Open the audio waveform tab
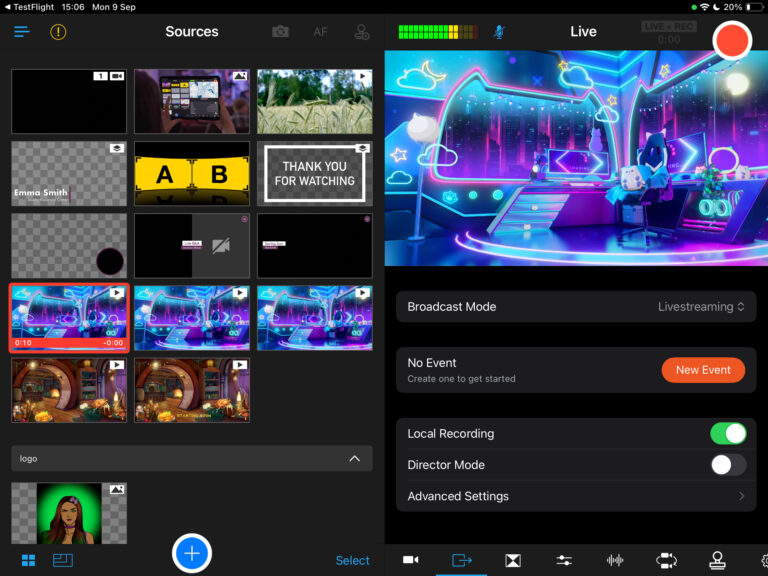Viewport: 768px width, 576px height. tap(615, 560)
